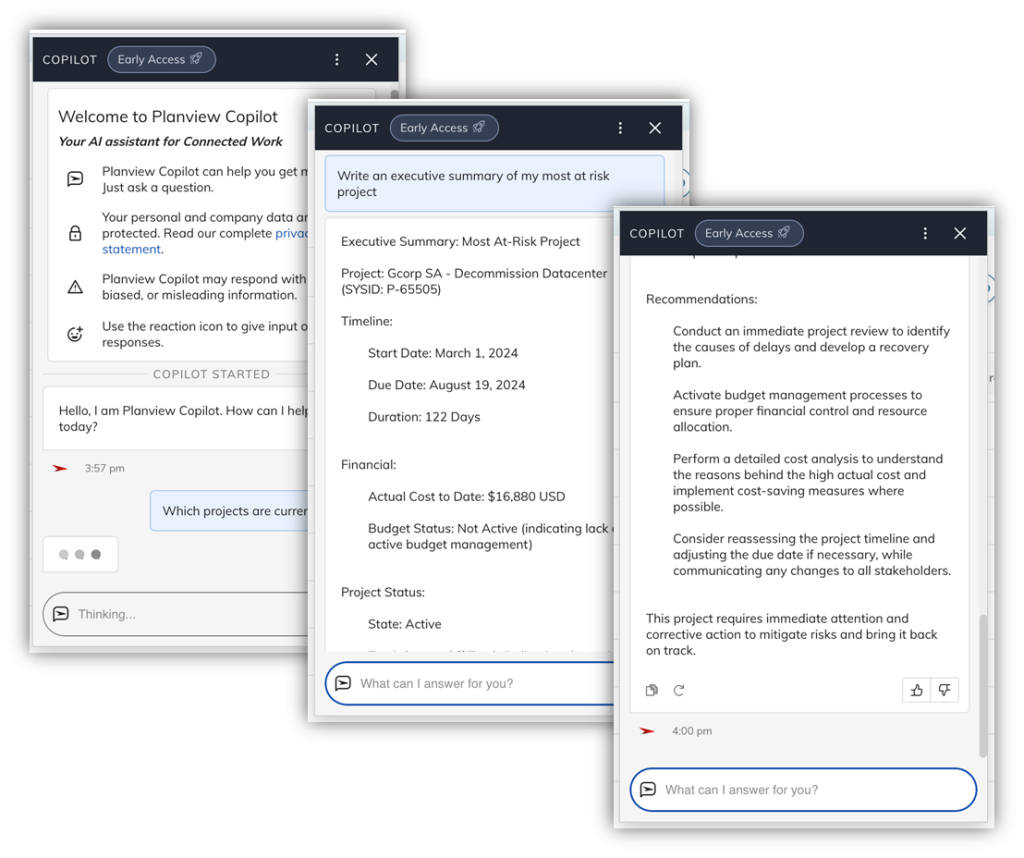Click the 'Thinking...' input field
The height and width of the screenshot is (858, 1024).
click(176, 614)
